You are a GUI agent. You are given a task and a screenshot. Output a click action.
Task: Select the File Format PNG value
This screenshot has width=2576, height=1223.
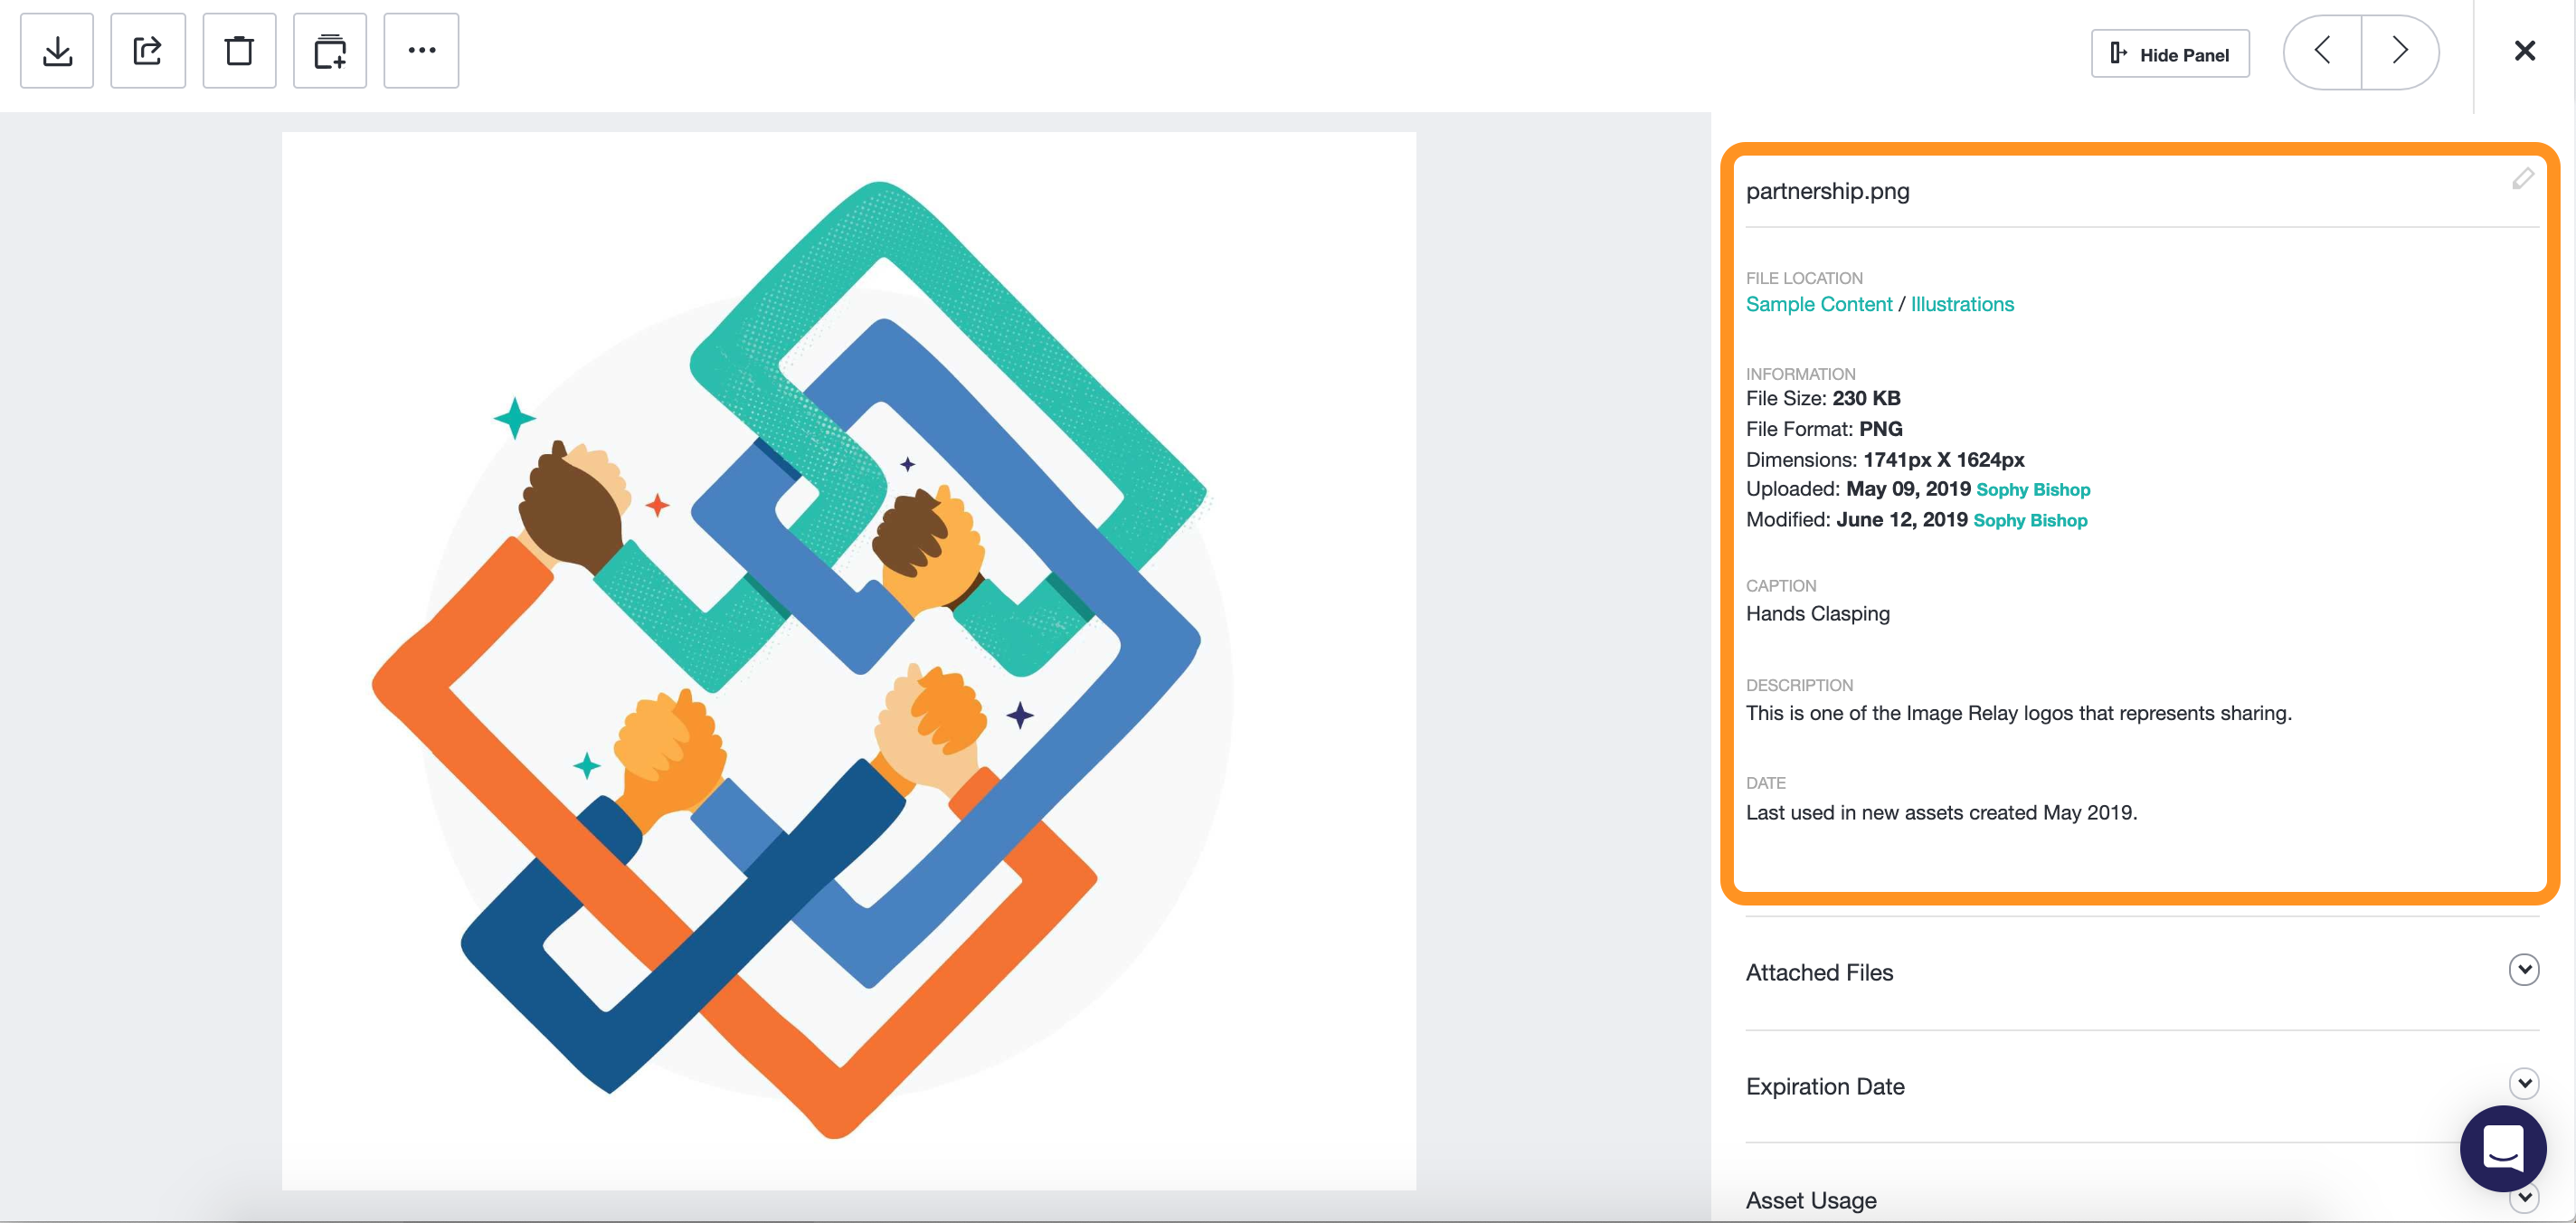1880,429
